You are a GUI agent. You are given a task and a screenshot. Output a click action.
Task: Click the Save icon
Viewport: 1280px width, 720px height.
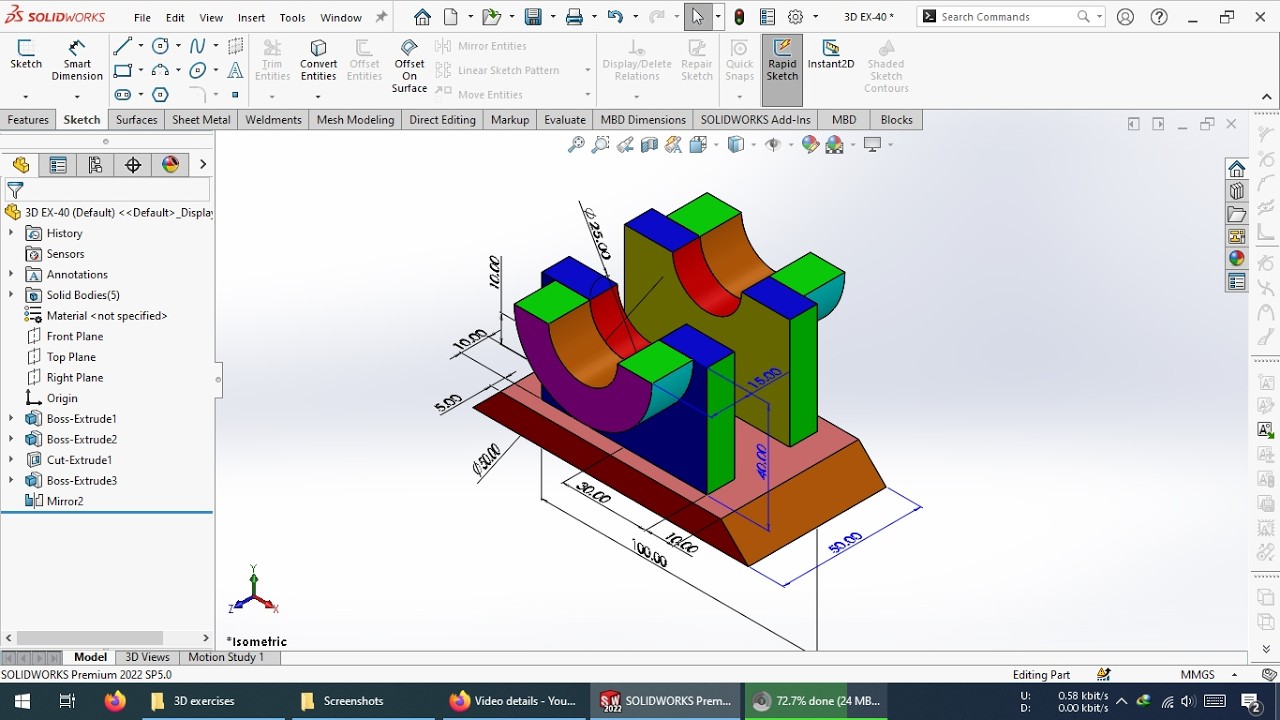point(533,17)
